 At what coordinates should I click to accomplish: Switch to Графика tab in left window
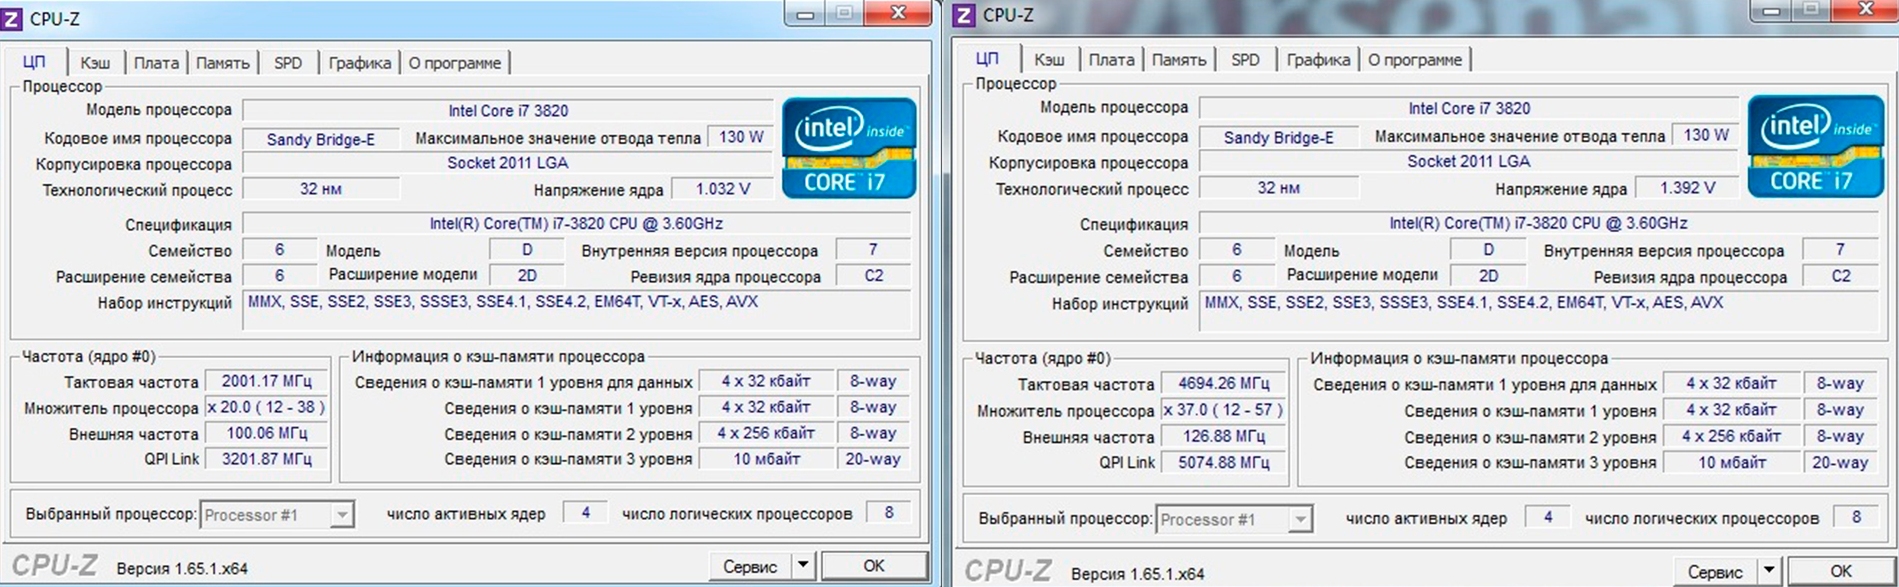pos(360,63)
